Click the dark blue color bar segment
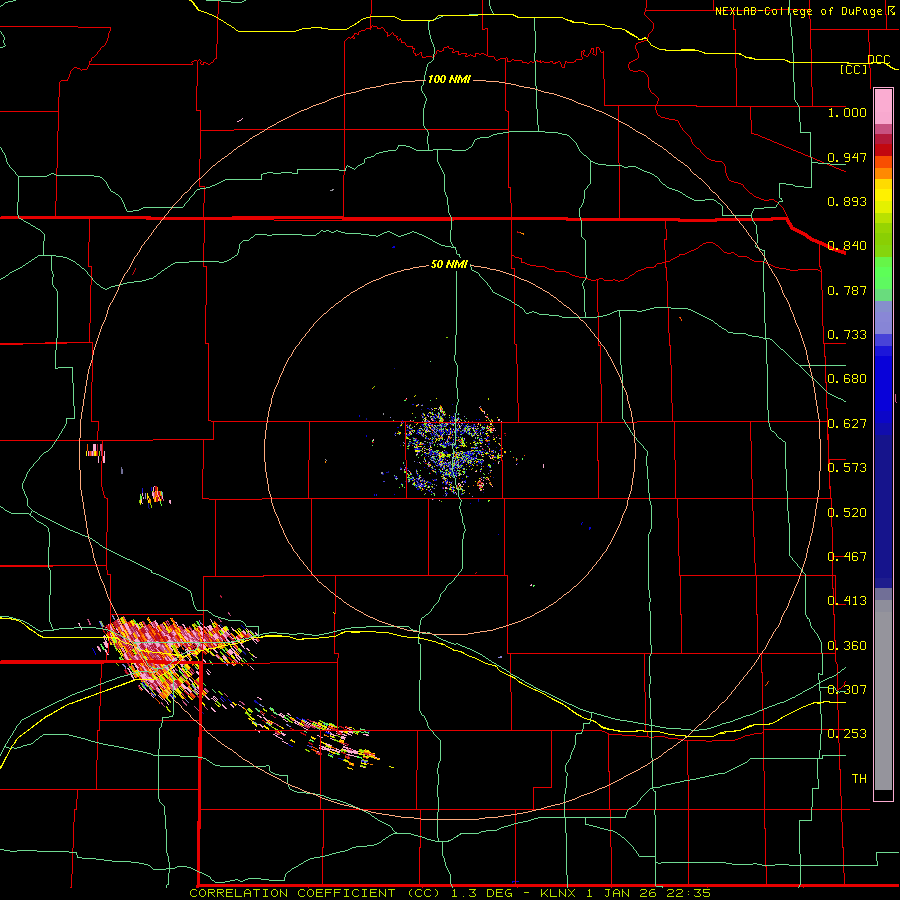 point(883,511)
